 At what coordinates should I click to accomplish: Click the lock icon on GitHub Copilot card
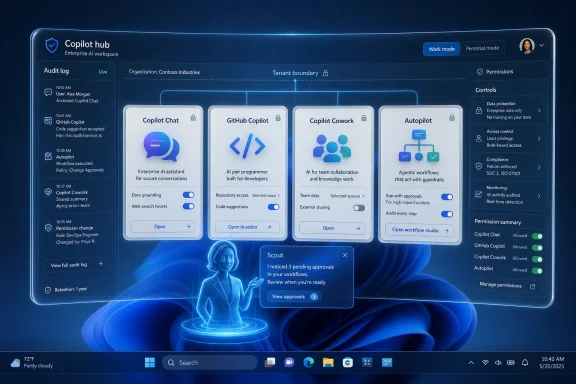278,118
